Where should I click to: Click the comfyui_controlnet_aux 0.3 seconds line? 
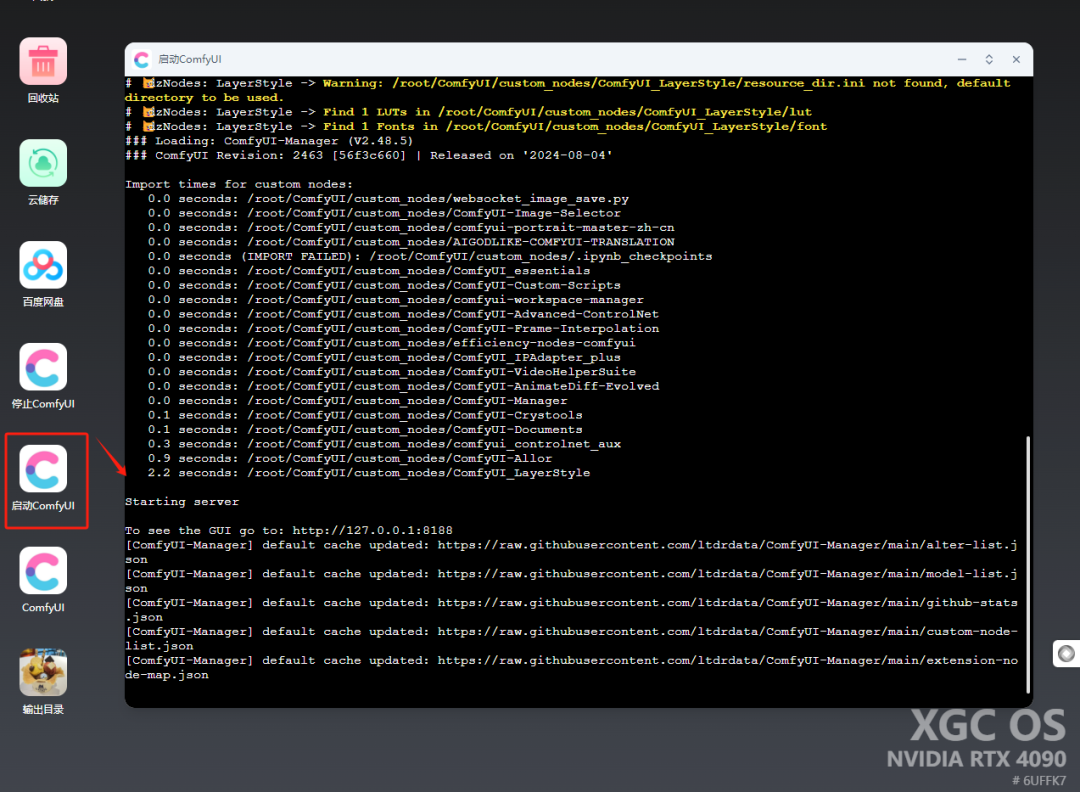(384, 444)
